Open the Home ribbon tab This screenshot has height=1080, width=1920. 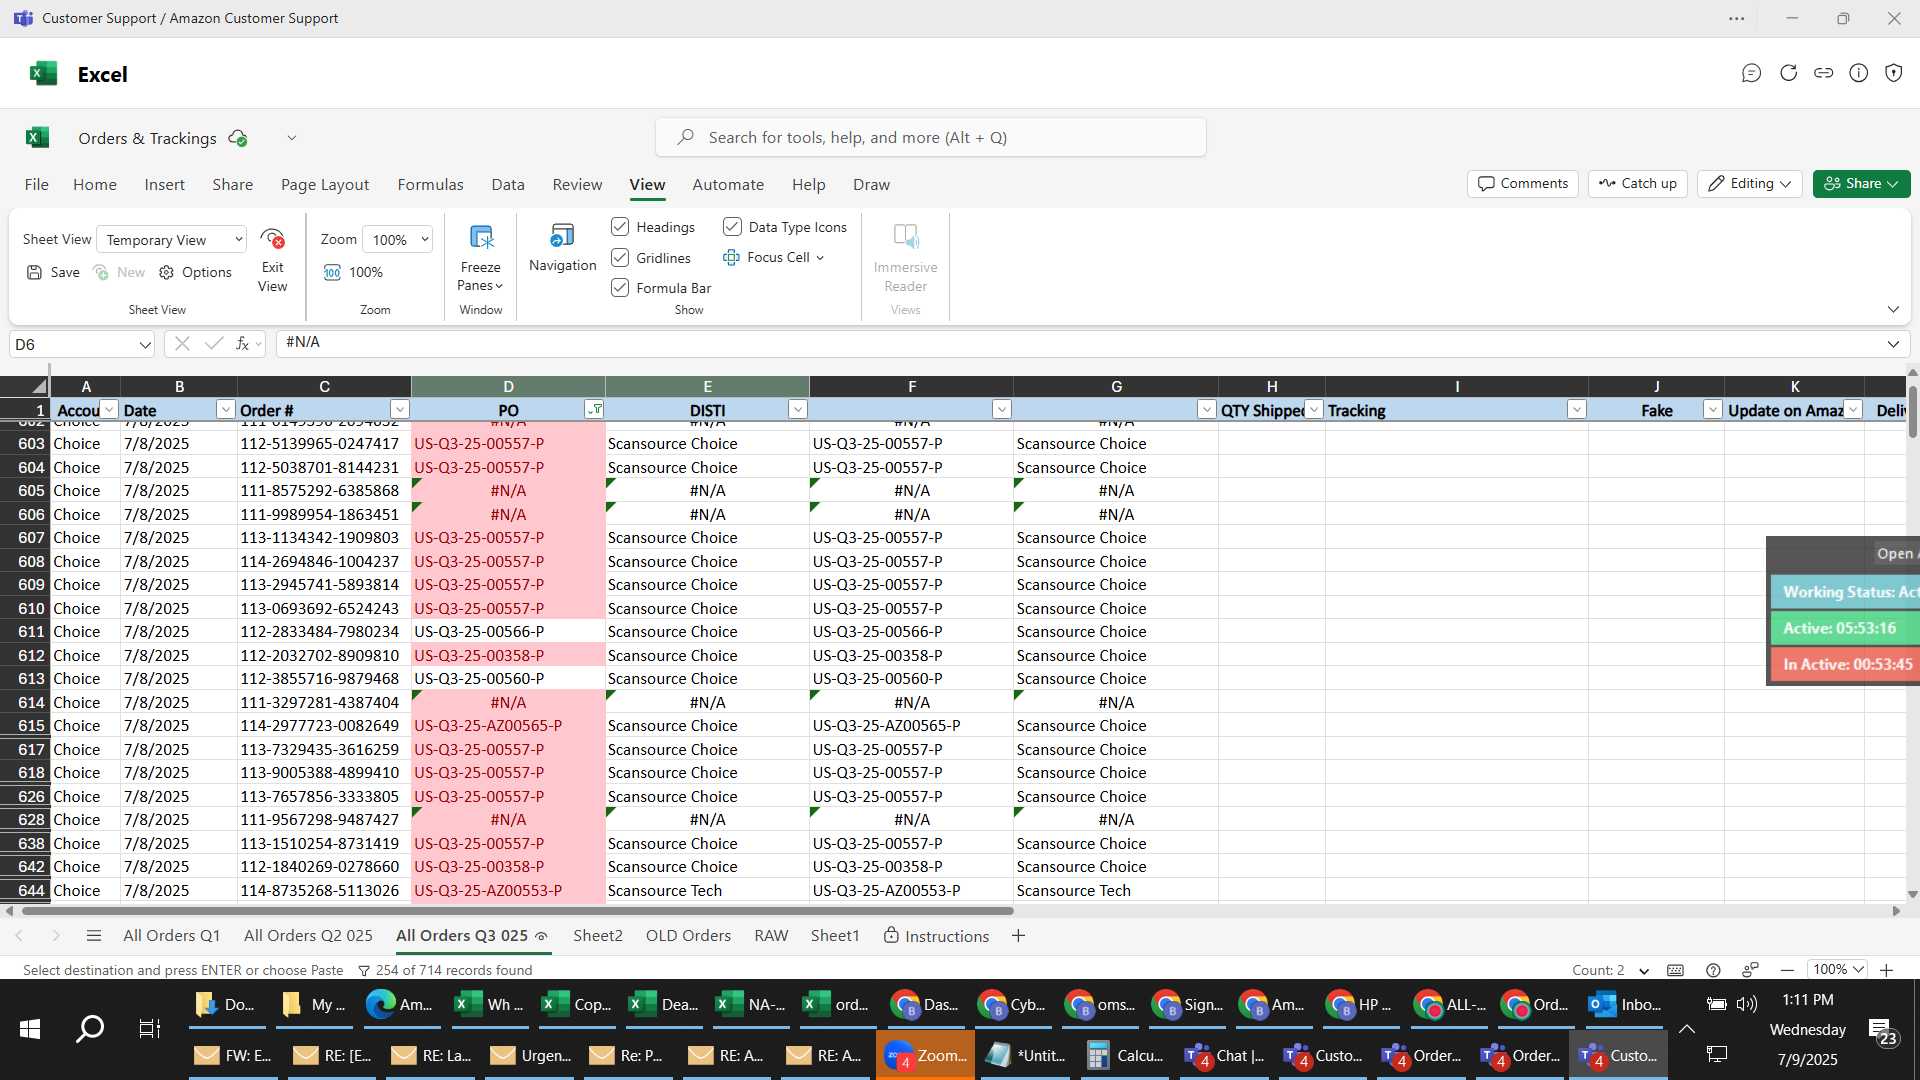(95, 185)
